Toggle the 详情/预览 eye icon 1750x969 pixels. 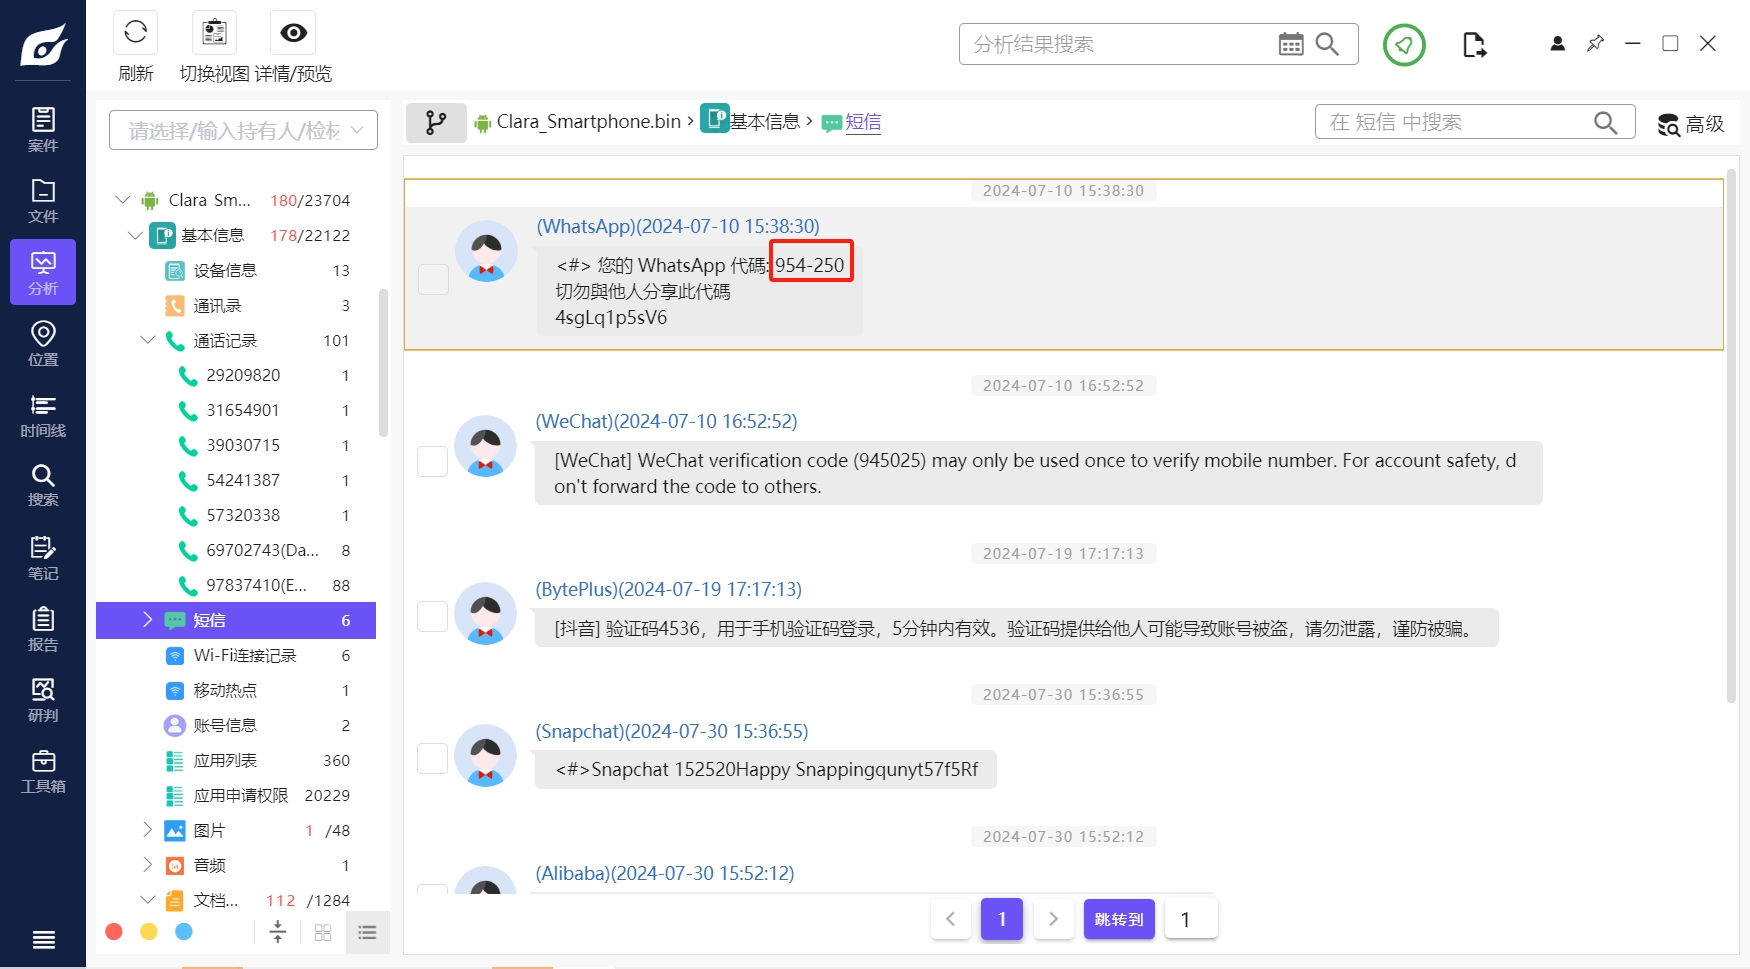293,32
